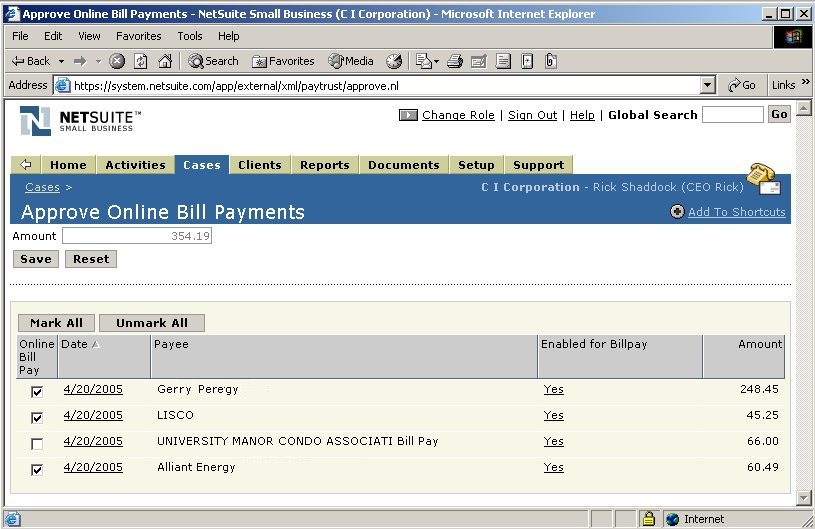Open the File menu
This screenshot has height=529, width=815.
(20, 36)
